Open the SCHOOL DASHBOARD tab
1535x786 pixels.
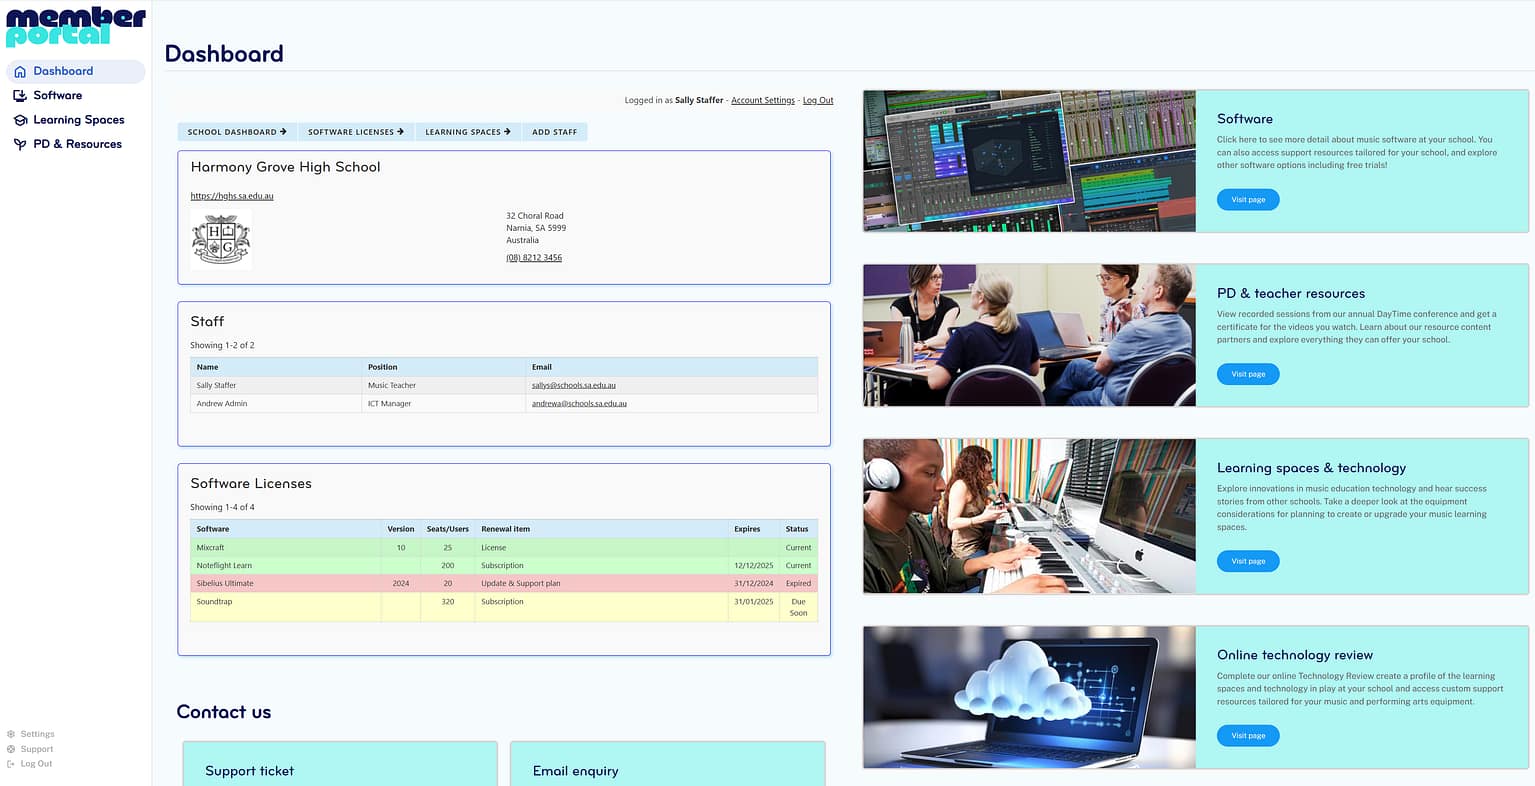click(236, 131)
